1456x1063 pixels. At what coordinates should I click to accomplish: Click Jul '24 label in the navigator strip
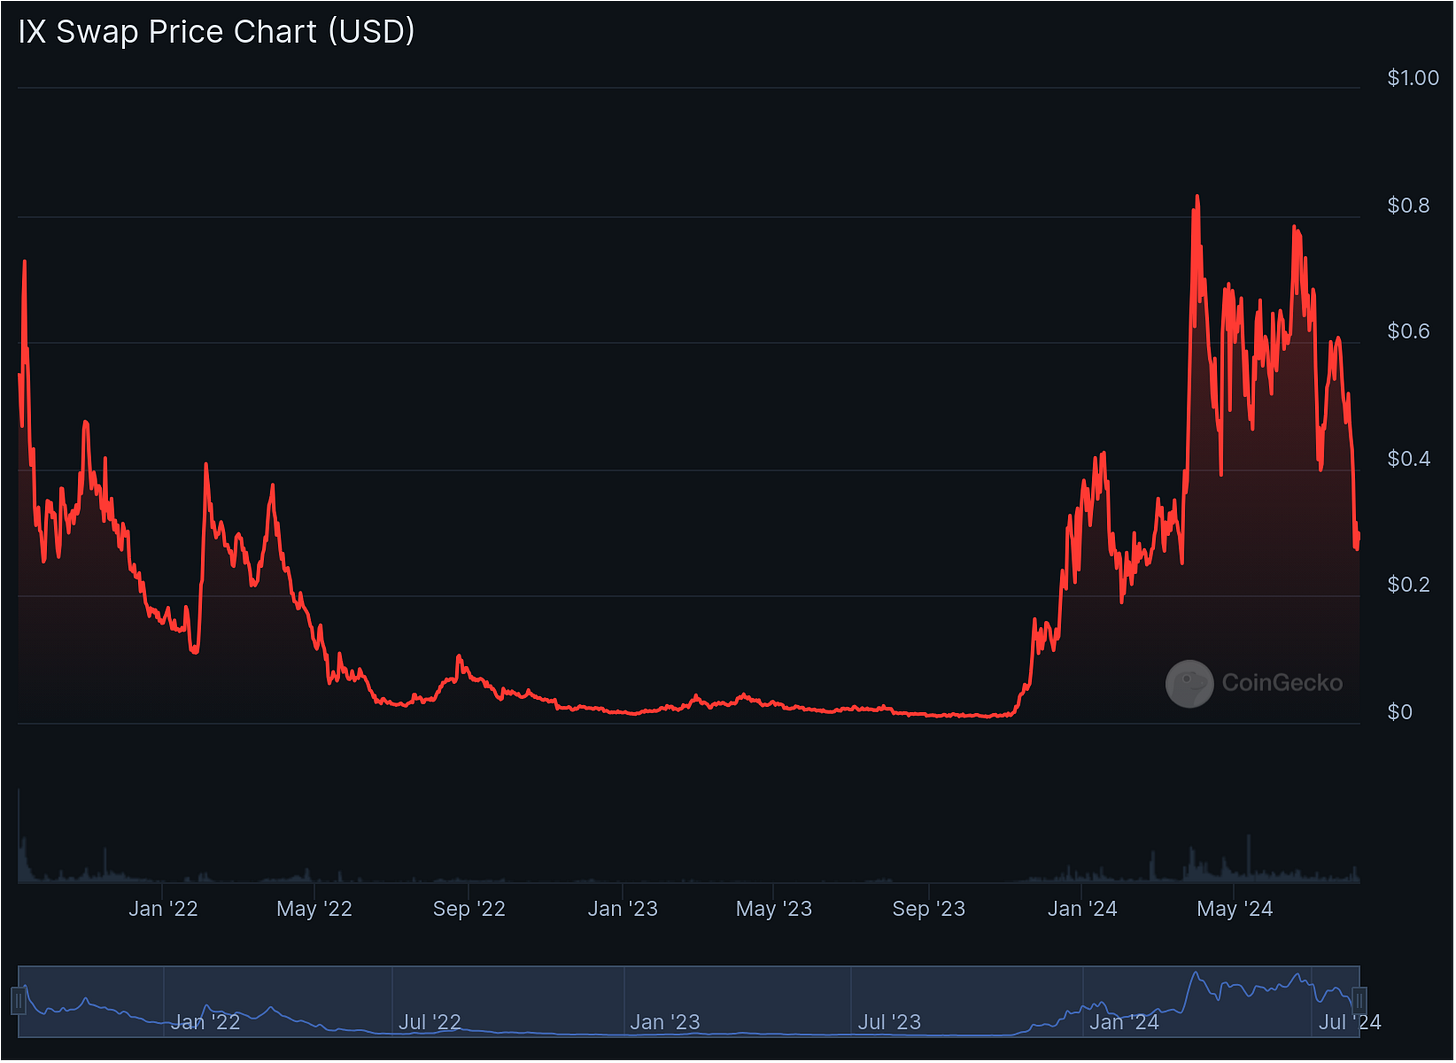[x=1350, y=1023]
